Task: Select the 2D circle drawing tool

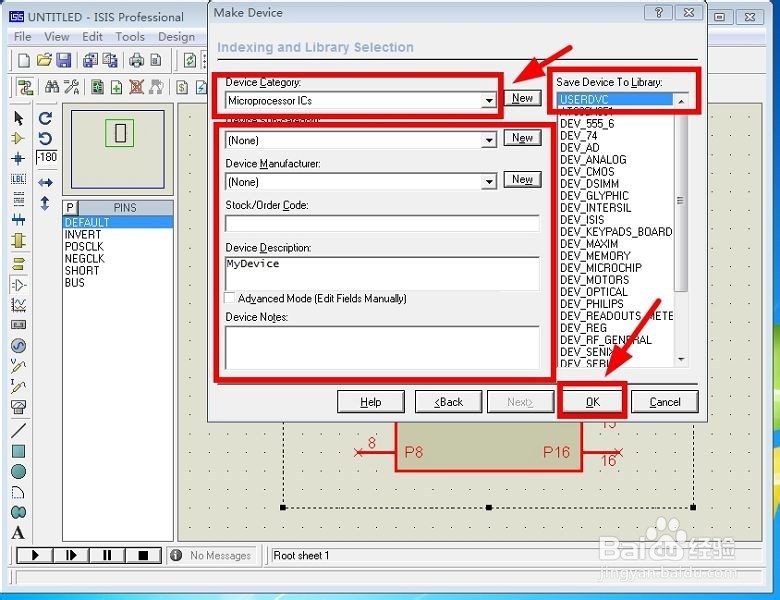Action: point(18,472)
